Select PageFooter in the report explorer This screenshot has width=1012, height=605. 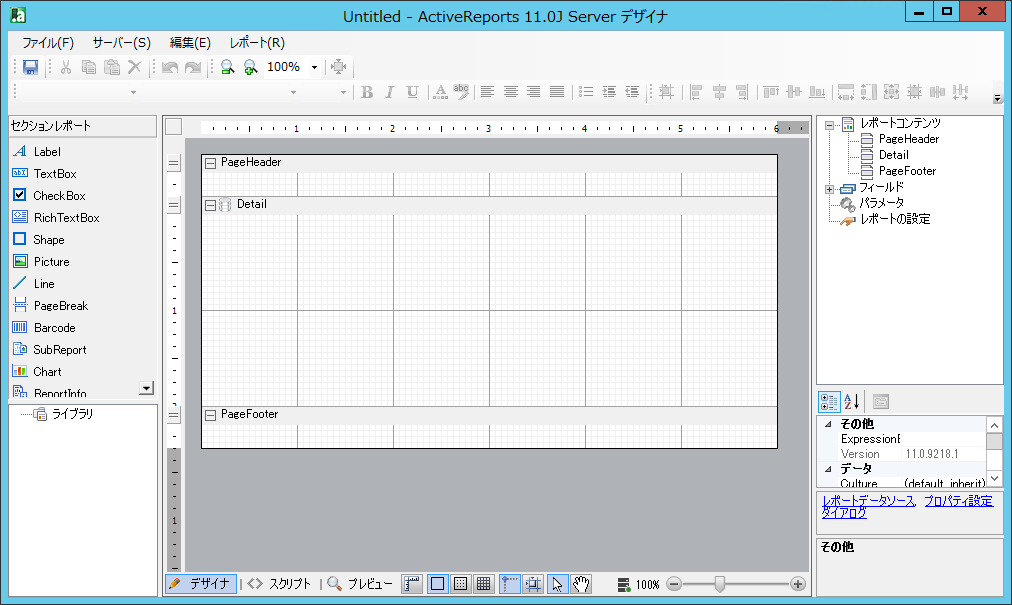tap(907, 171)
